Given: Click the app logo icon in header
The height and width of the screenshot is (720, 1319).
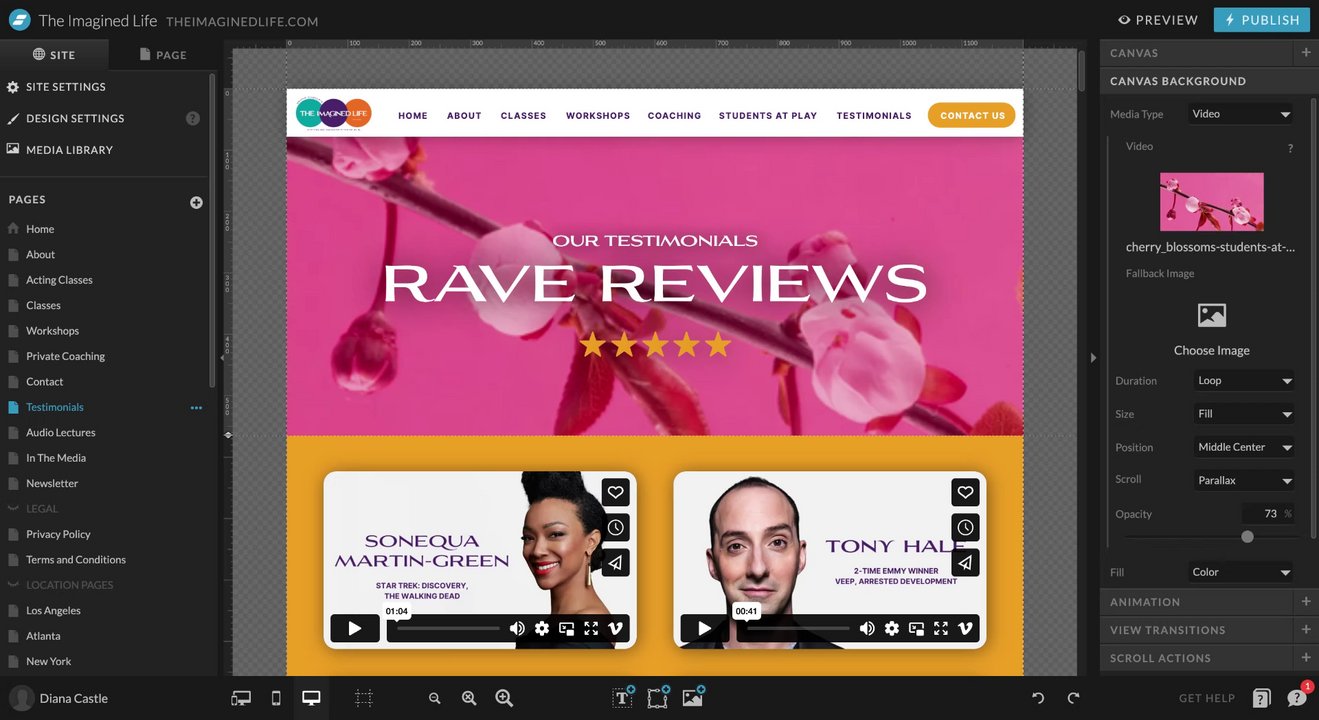Looking at the screenshot, I should click(18, 20).
